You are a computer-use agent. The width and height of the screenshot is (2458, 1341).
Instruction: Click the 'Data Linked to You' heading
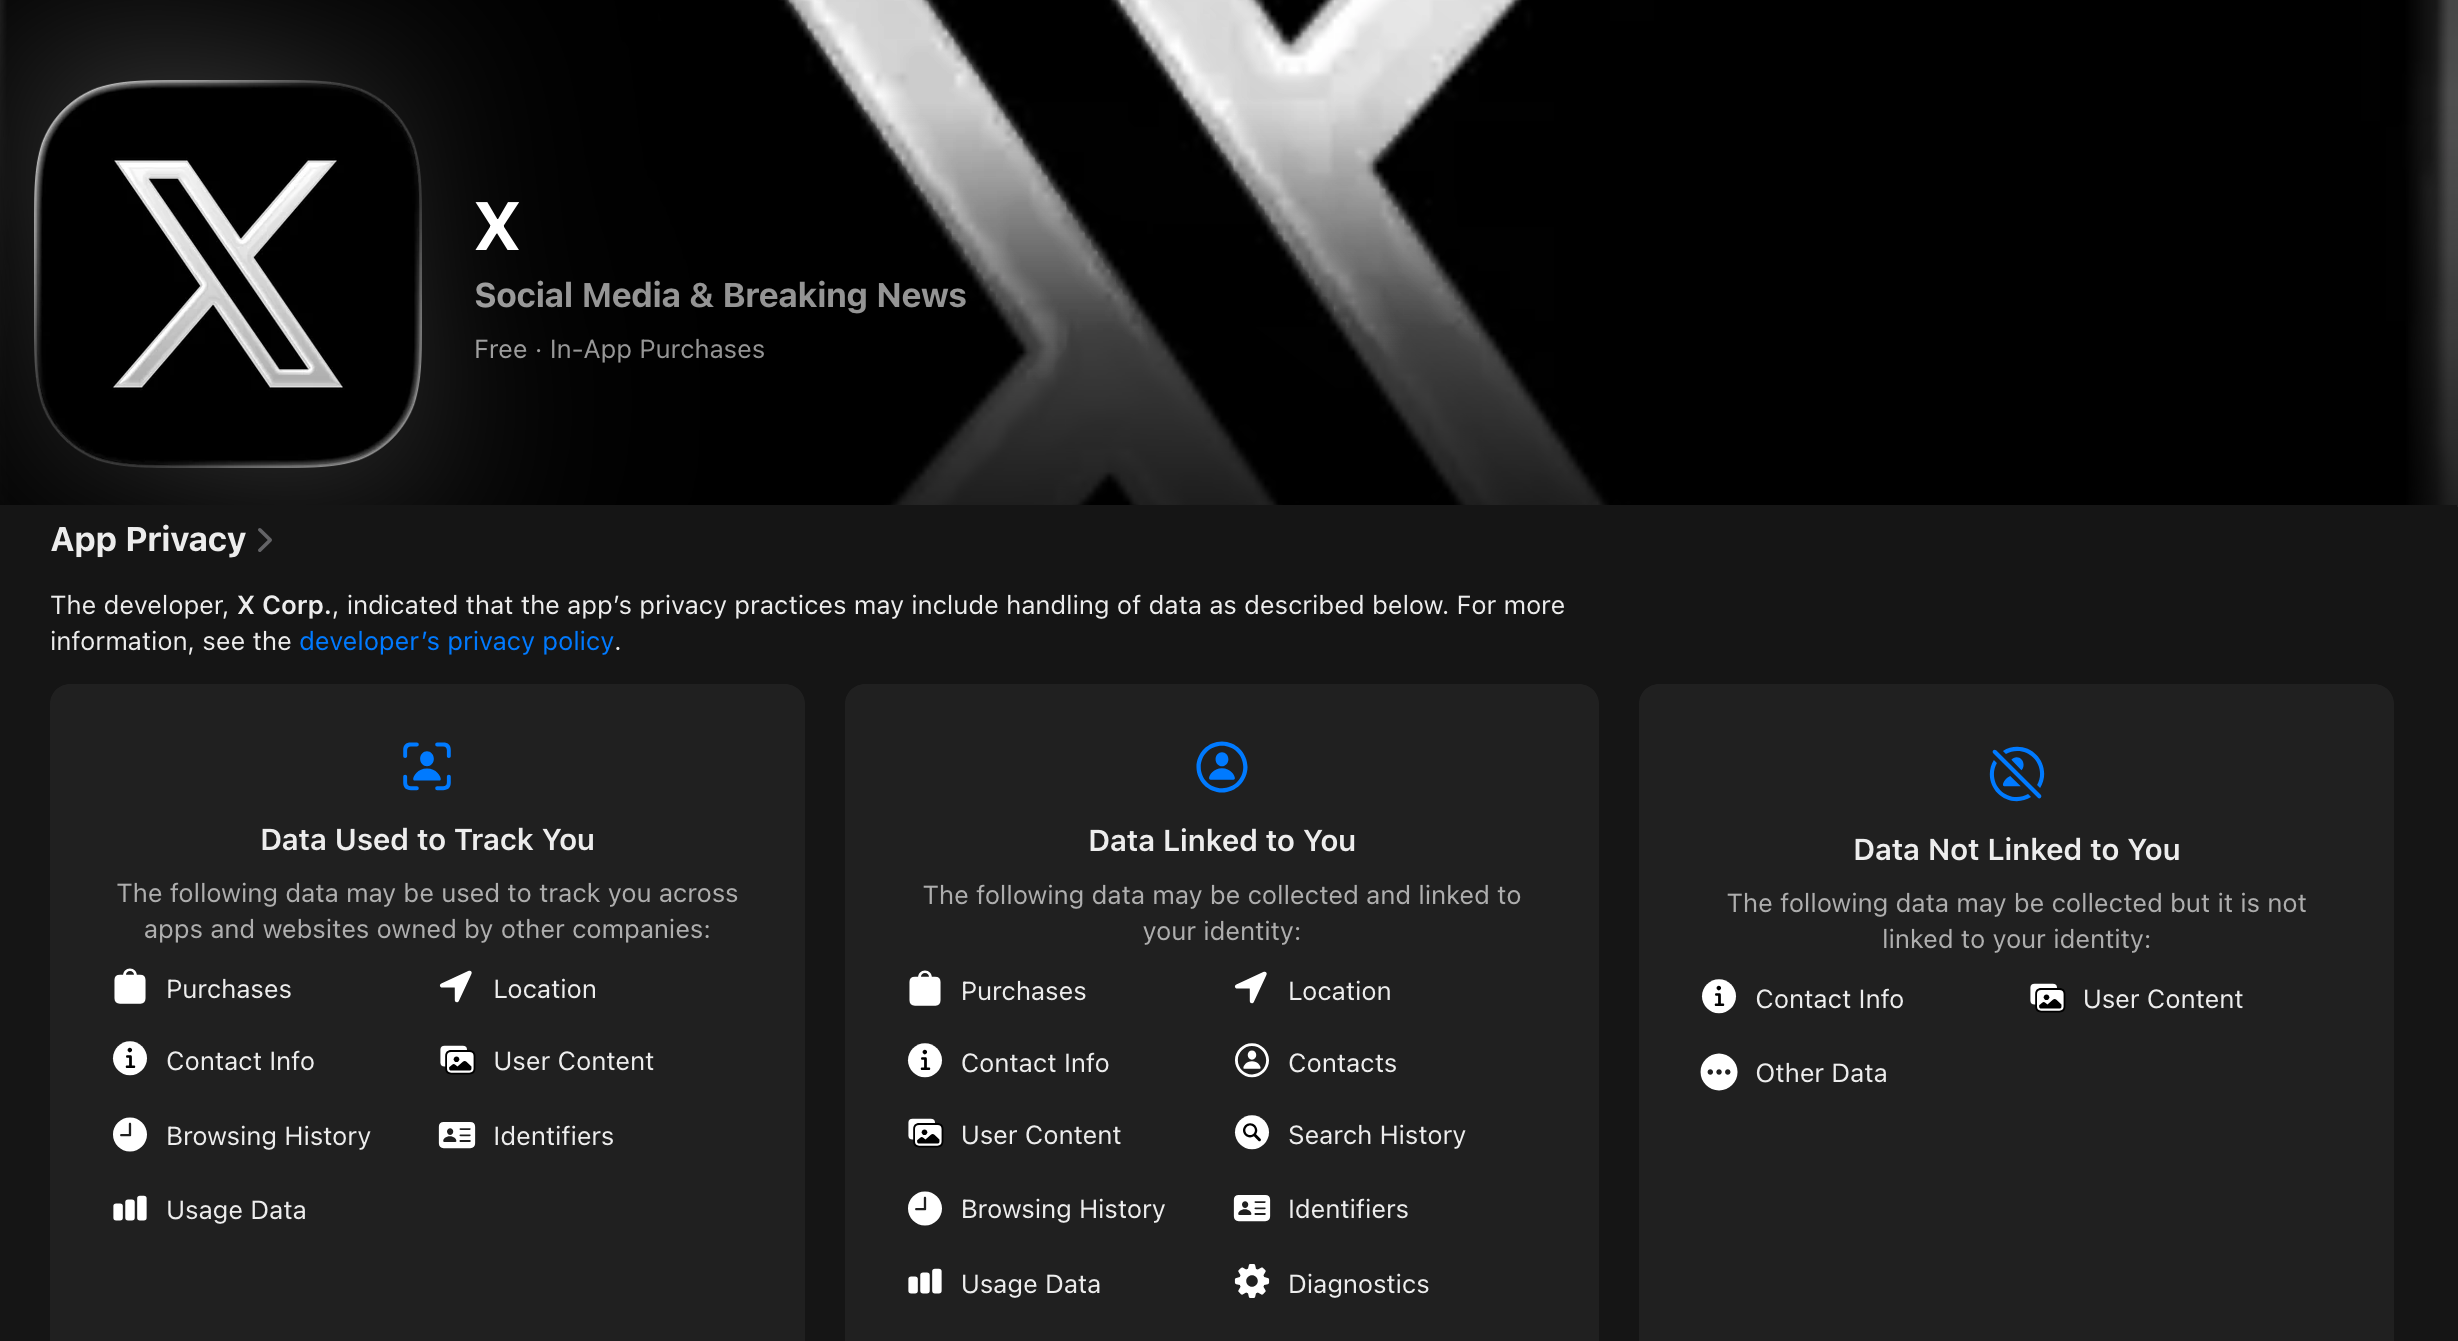(1222, 841)
